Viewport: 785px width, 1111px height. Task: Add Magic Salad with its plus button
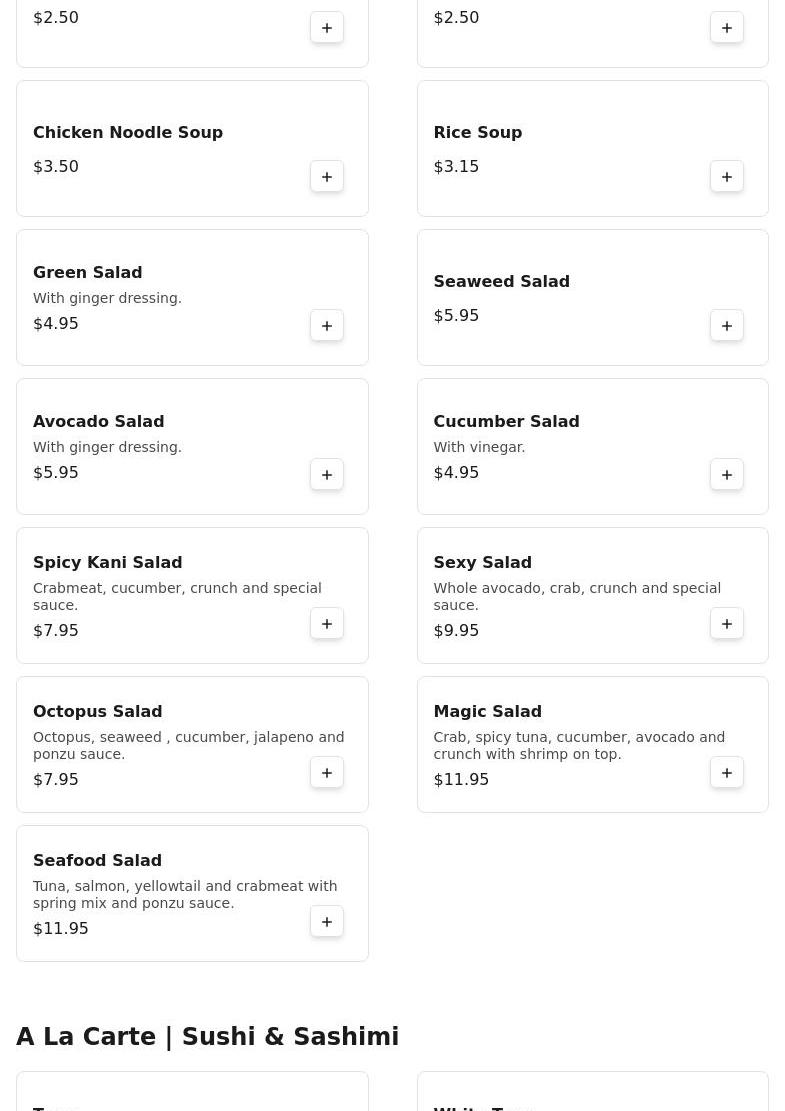tap(727, 773)
